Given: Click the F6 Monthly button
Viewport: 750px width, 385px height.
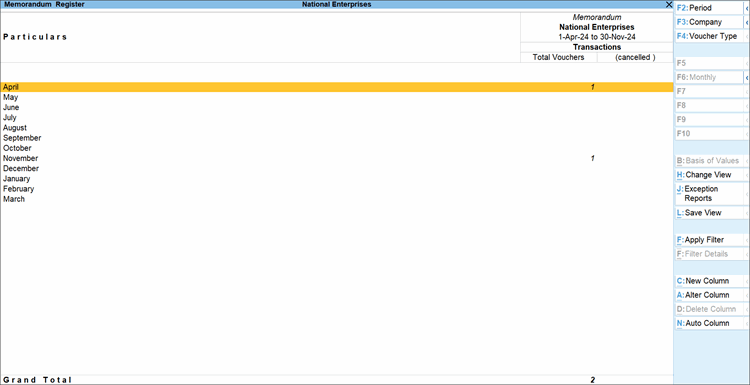Looking at the screenshot, I should point(709,77).
